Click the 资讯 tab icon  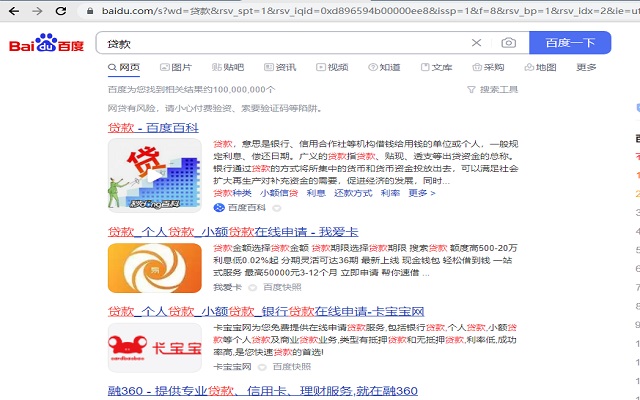click(269, 67)
